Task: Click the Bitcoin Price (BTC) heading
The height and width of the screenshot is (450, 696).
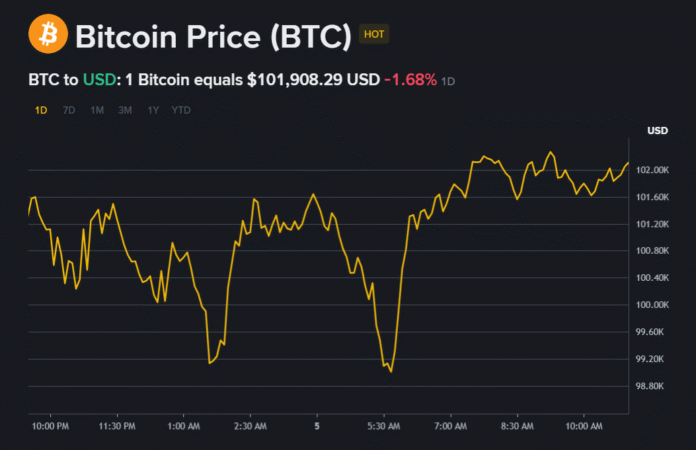Action: 213,37
